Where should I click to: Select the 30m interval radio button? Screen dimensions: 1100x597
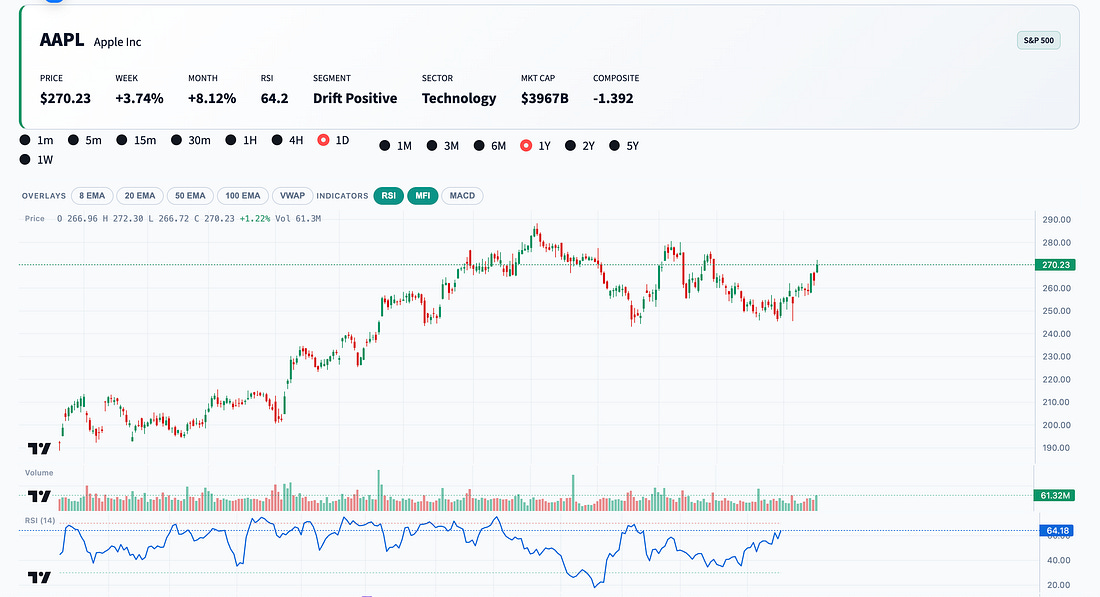coord(176,140)
